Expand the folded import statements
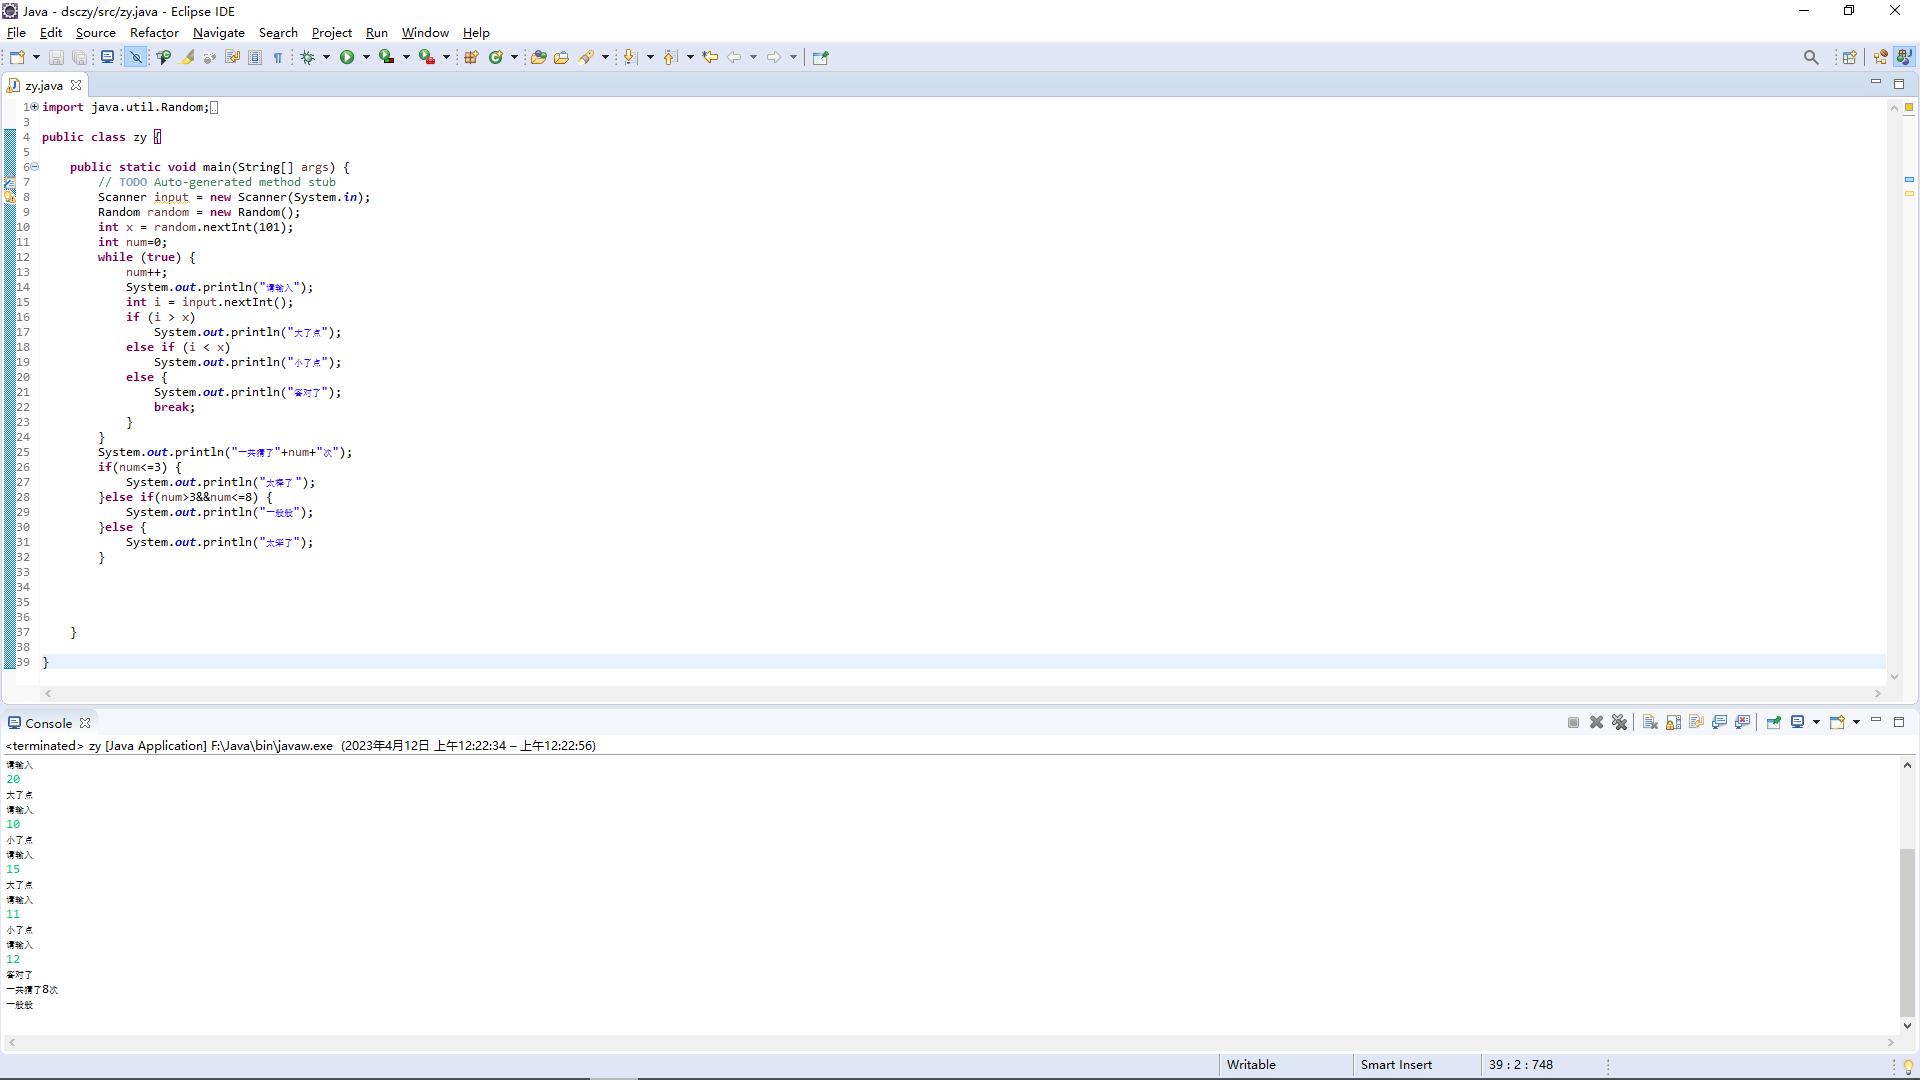The width and height of the screenshot is (1920, 1080). coord(34,107)
